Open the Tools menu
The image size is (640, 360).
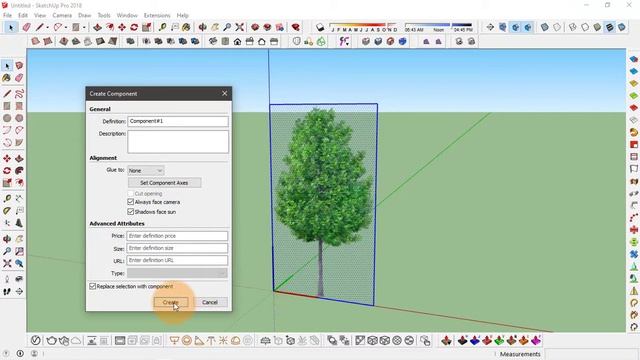coord(104,15)
